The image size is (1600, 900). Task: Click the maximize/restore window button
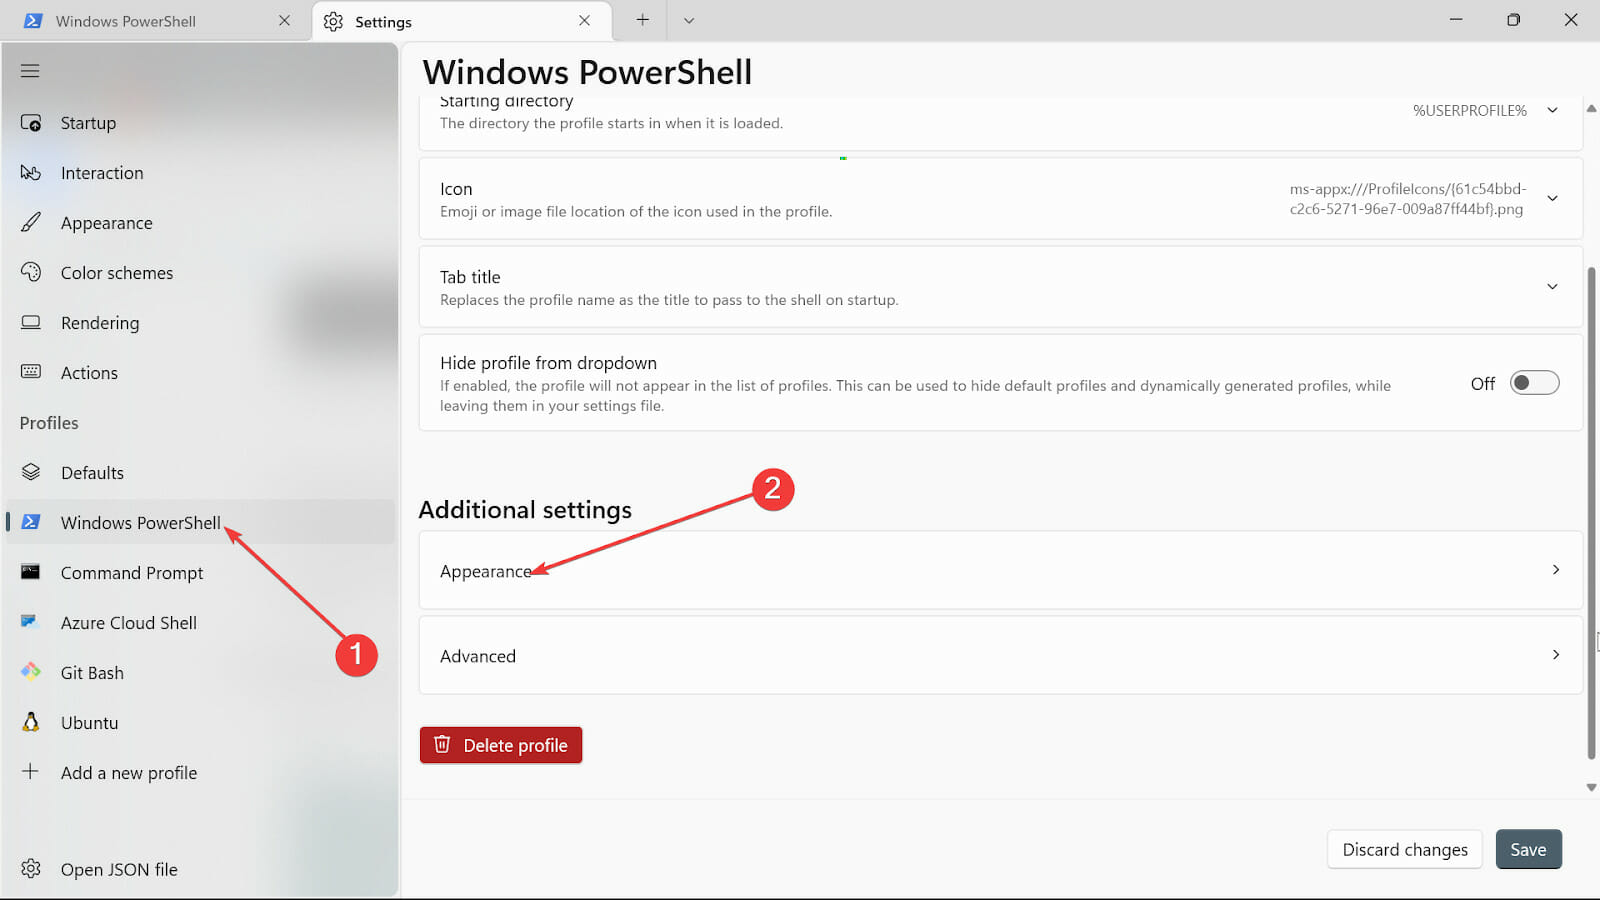(1513, 20)
